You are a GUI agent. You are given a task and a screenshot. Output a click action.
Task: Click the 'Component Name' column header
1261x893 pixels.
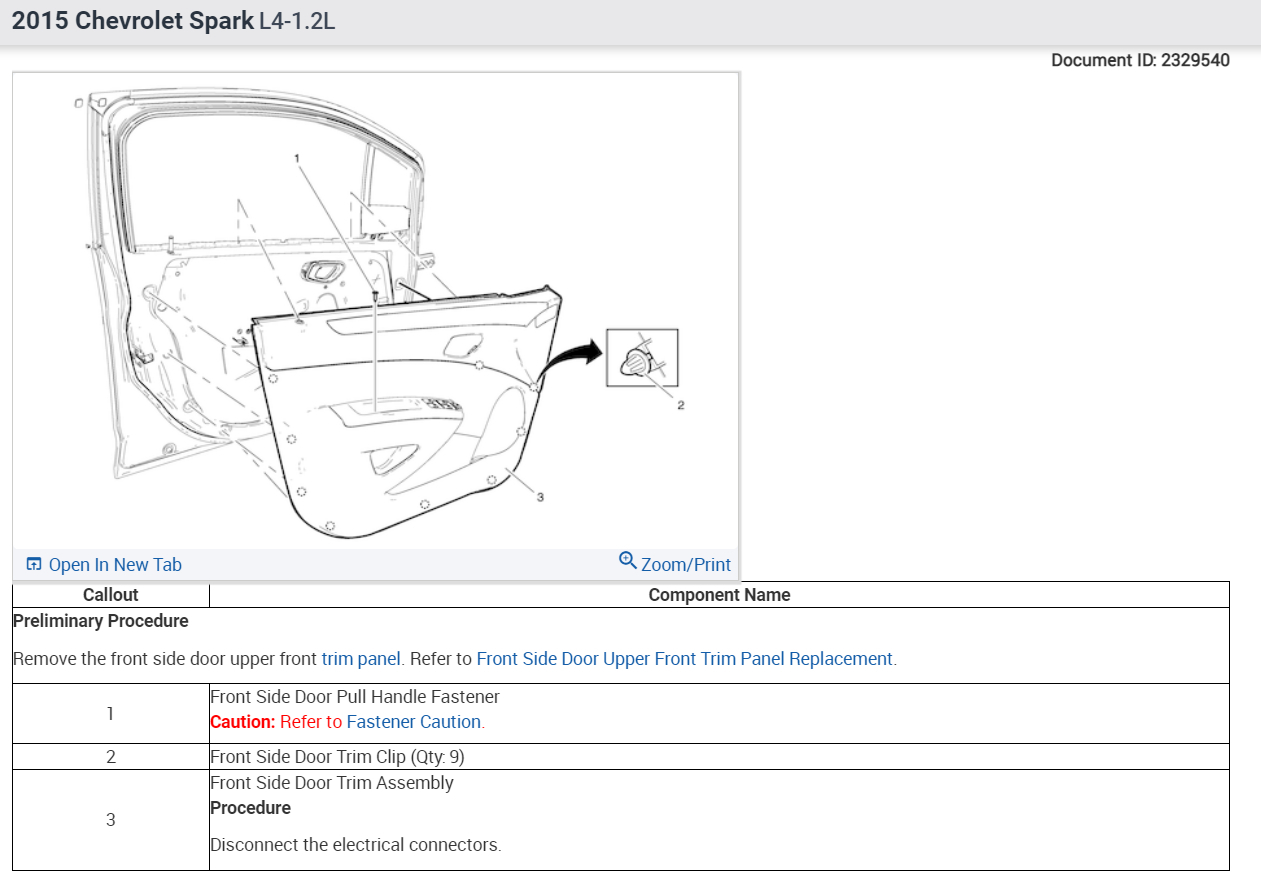click(x=719, y=595)
